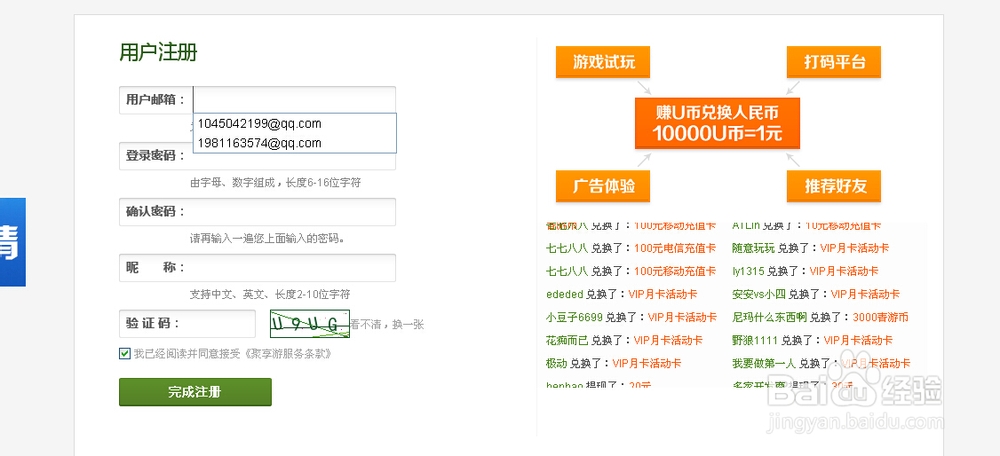Click the 打码平台 orange button

(834, 62)
